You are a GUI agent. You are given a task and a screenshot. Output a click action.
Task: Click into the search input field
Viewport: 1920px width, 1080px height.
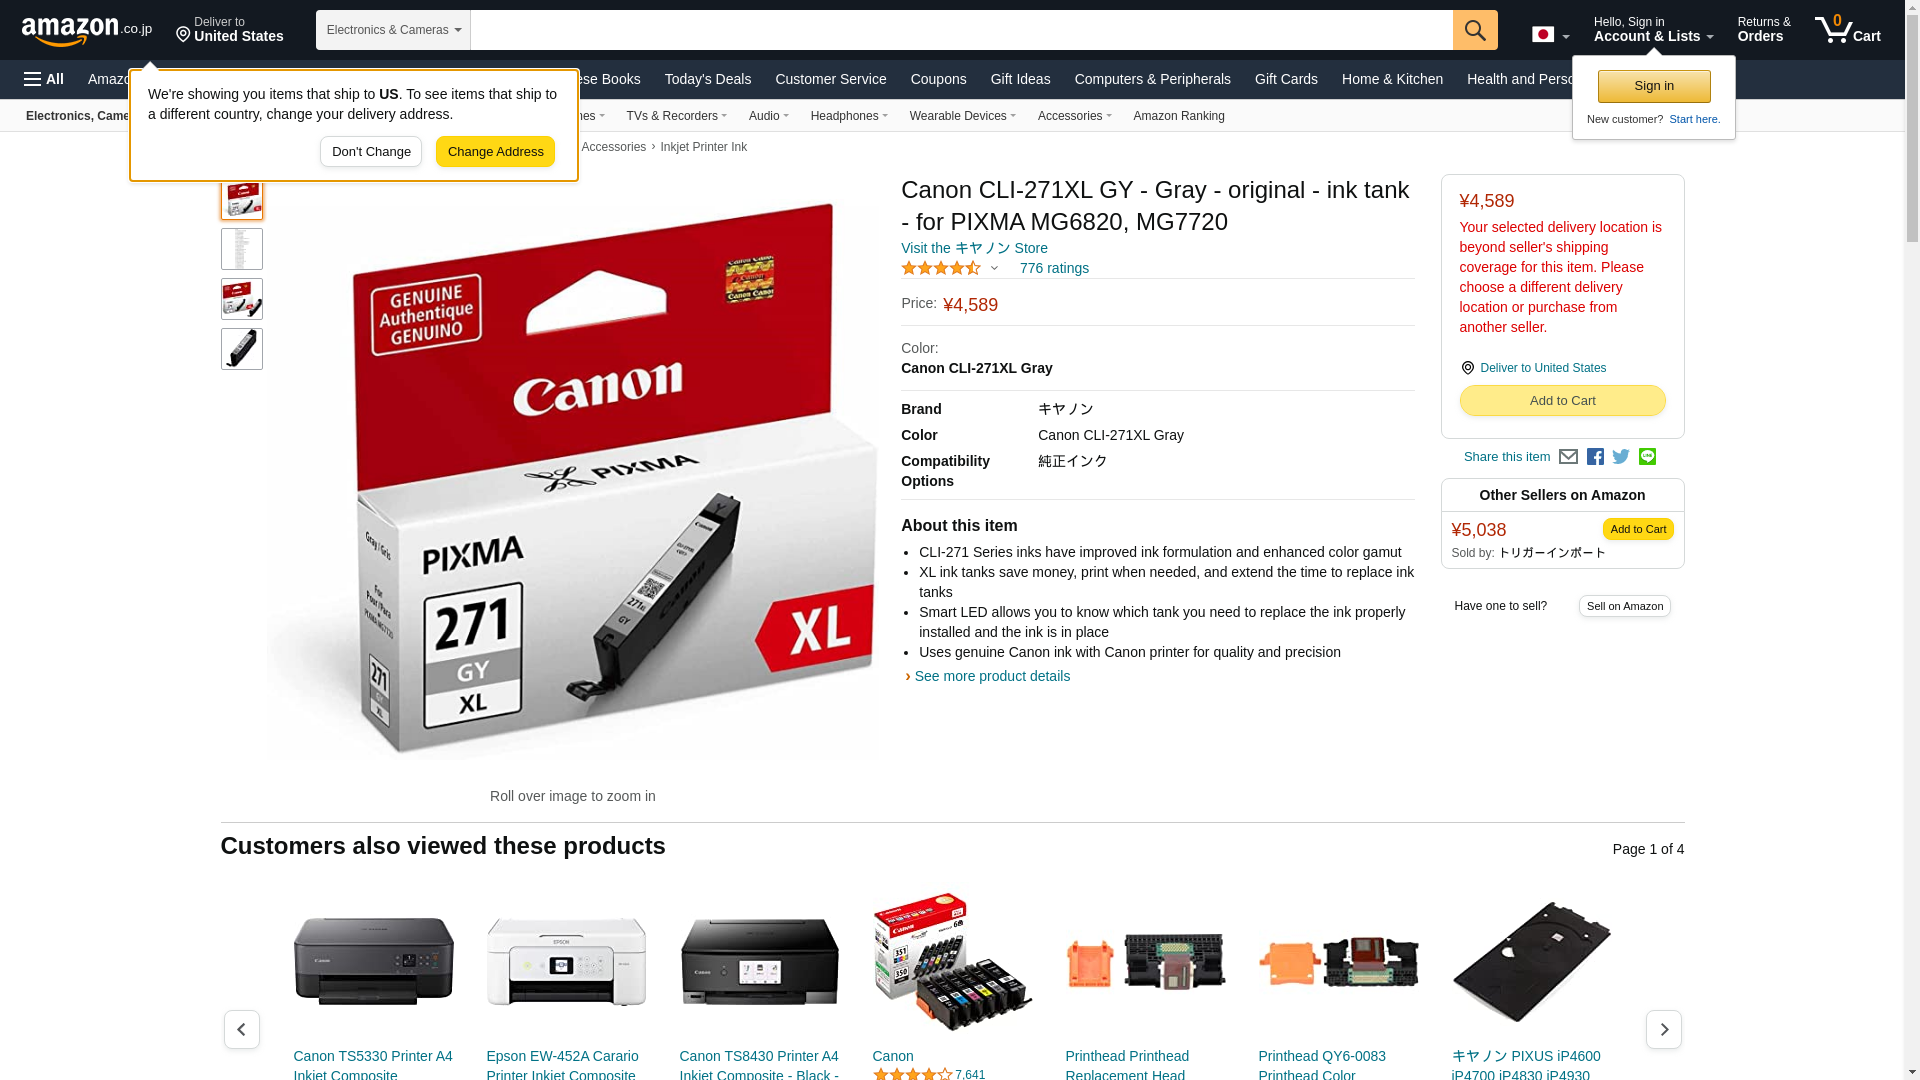(x=961, y=30)
